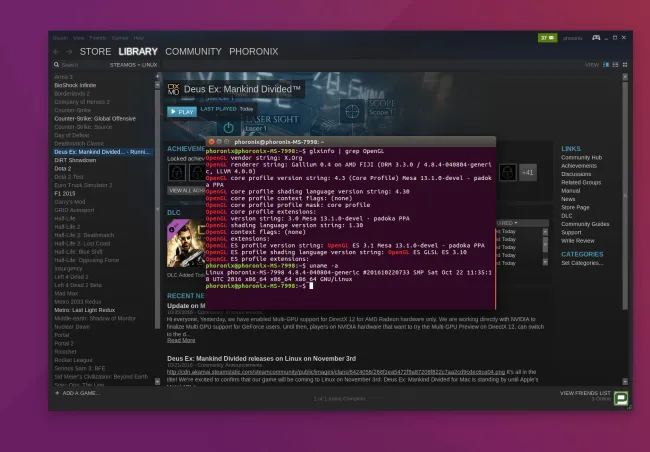650x452 pixels.
Task: Open the first locked achievement padlock
Action: point(177,173)
